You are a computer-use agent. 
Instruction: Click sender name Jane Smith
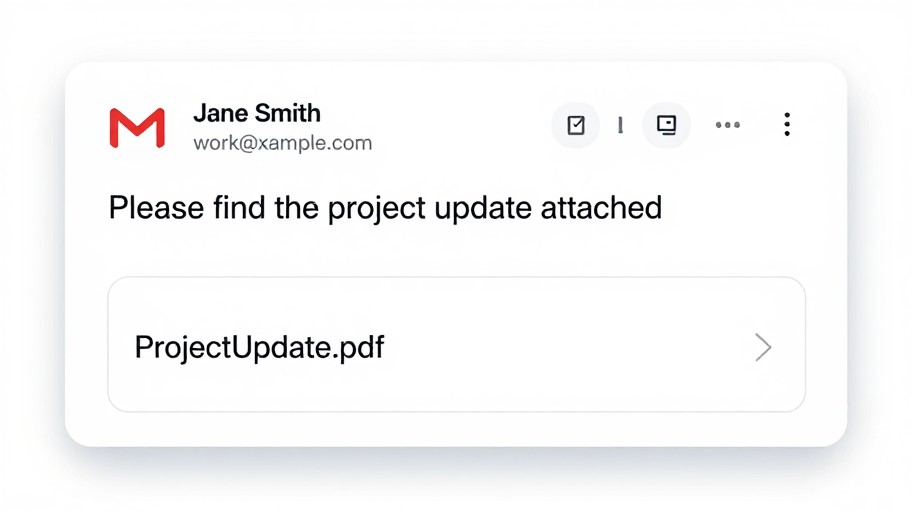tap(256, 112)
